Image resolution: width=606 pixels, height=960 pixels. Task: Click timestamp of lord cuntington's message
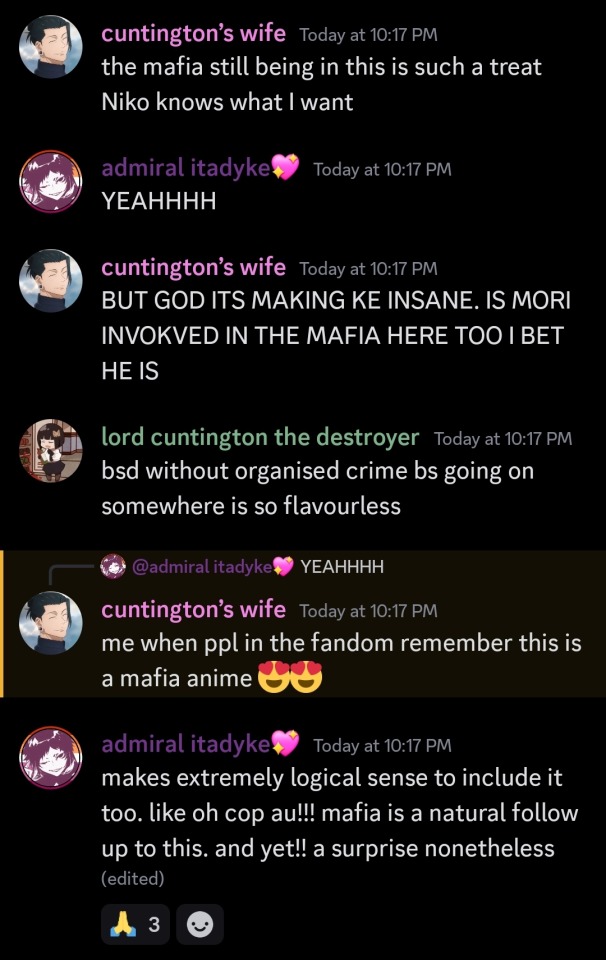503,439
